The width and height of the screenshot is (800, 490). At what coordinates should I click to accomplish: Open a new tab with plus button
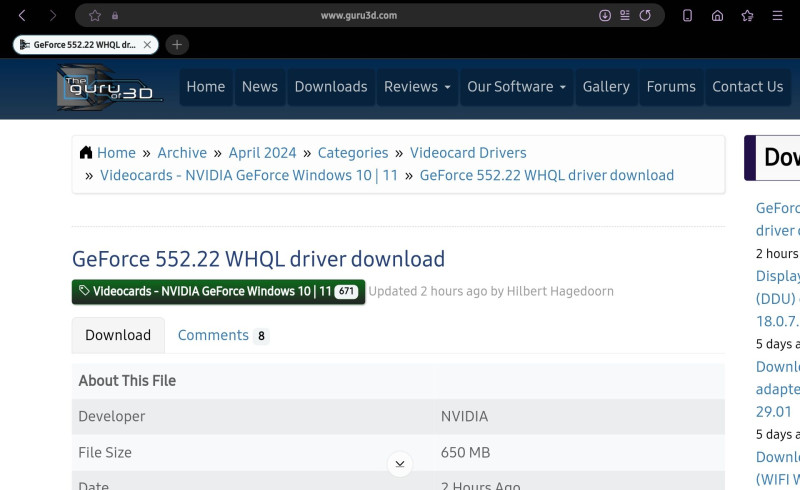(177, 45)
